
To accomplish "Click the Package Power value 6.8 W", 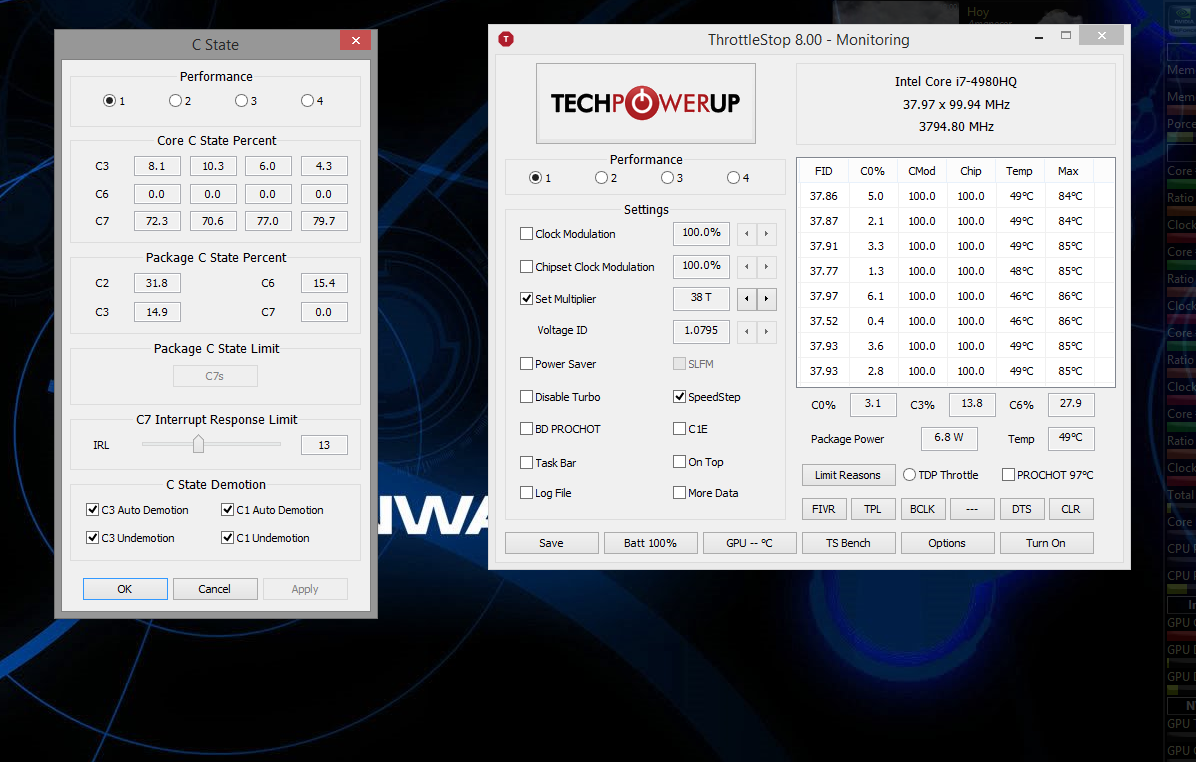I will 949,438.
